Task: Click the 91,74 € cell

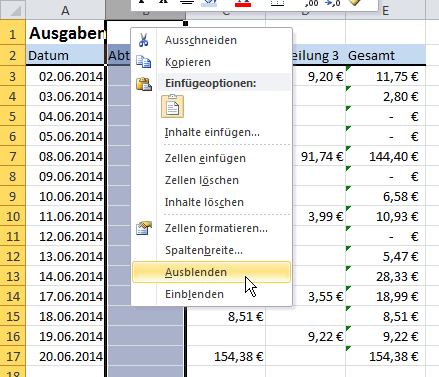Action: click(x=319, y=156)
